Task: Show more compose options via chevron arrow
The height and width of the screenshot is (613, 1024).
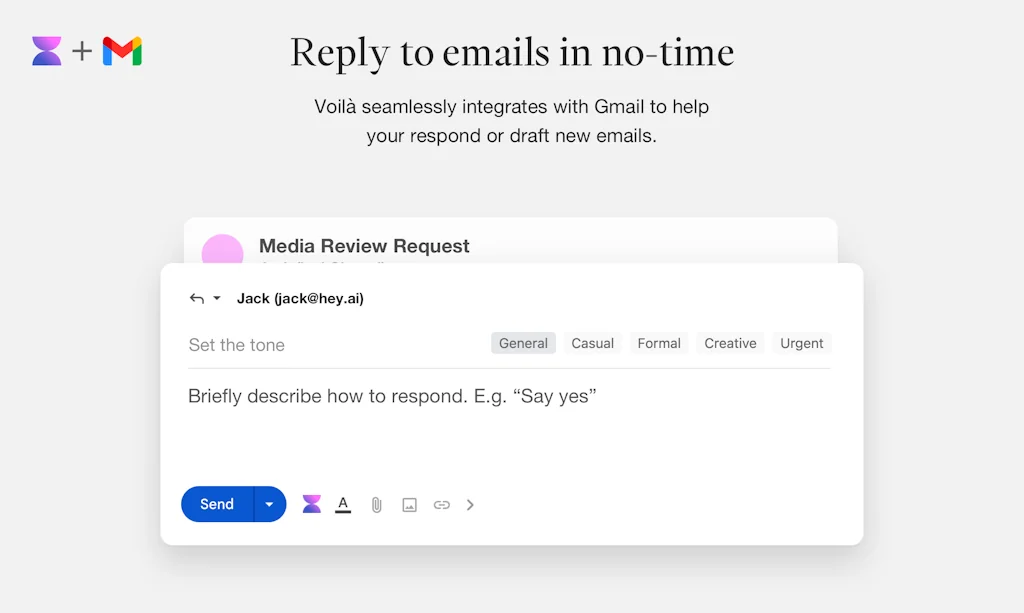Action: 470,505
